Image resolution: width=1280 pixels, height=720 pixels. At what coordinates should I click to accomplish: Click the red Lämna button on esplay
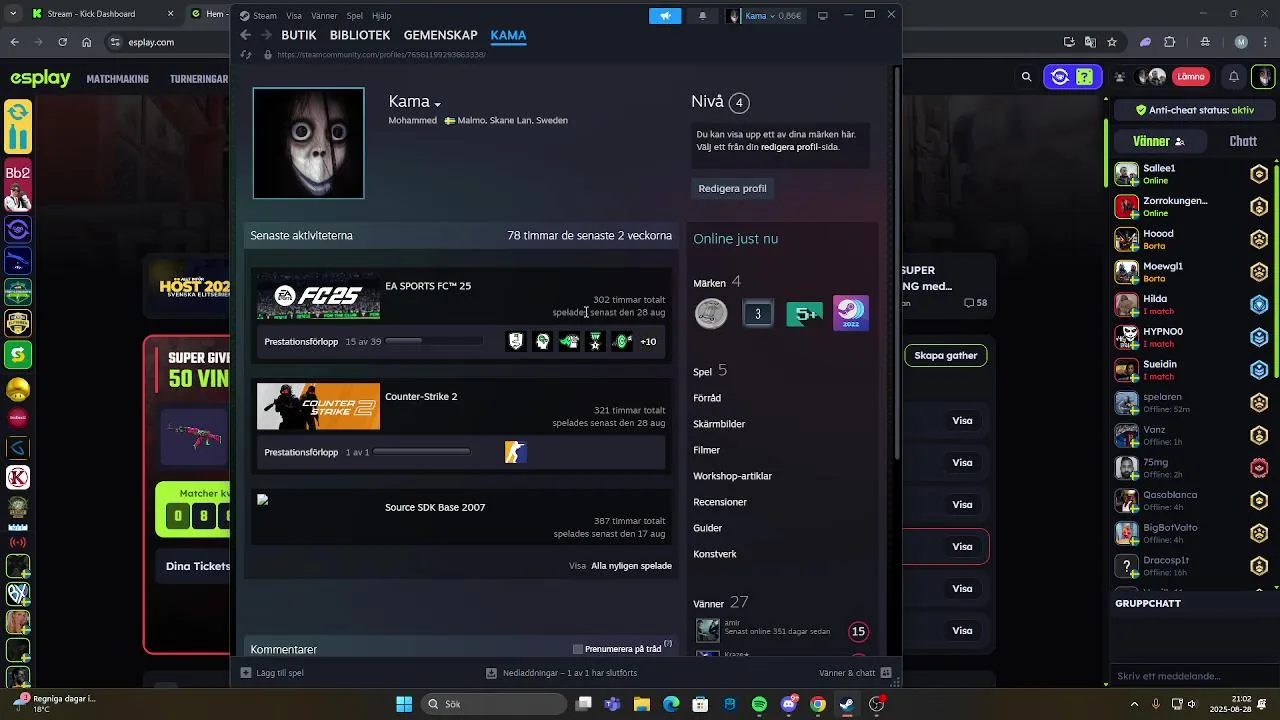[1191, 77]
